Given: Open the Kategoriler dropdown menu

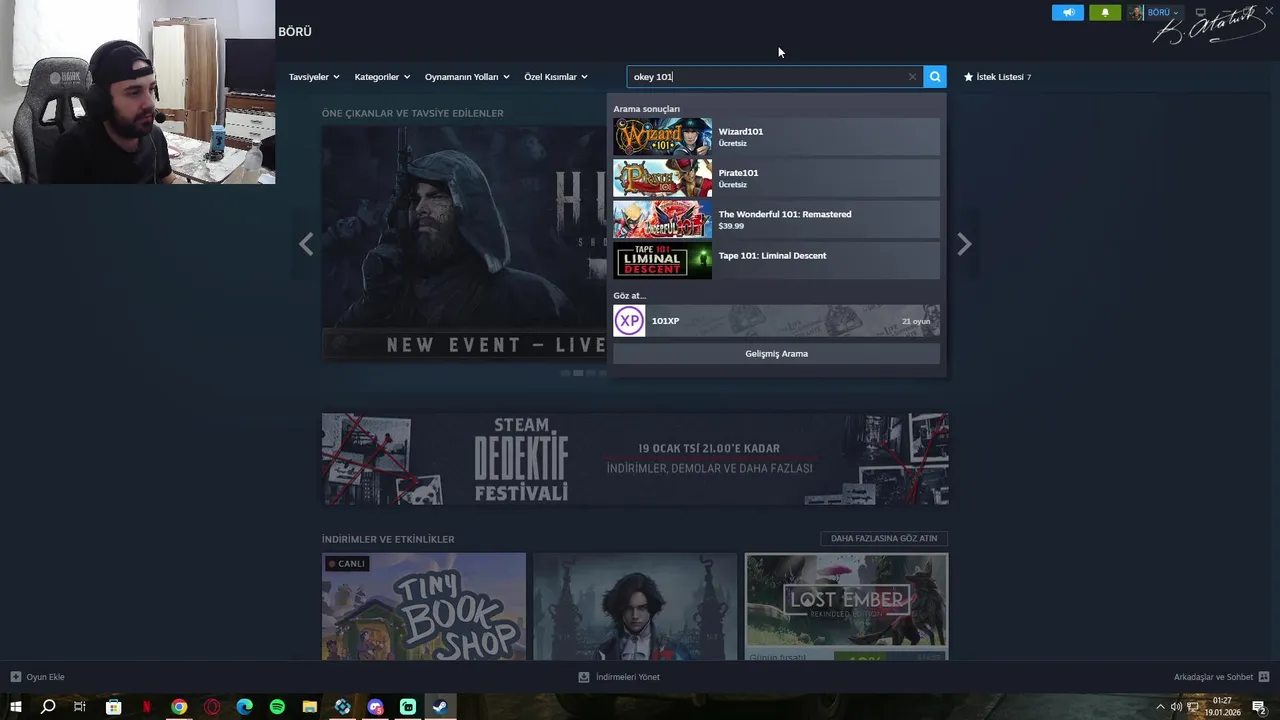Looking at the screenshot, I should click(x=382, y=77).
